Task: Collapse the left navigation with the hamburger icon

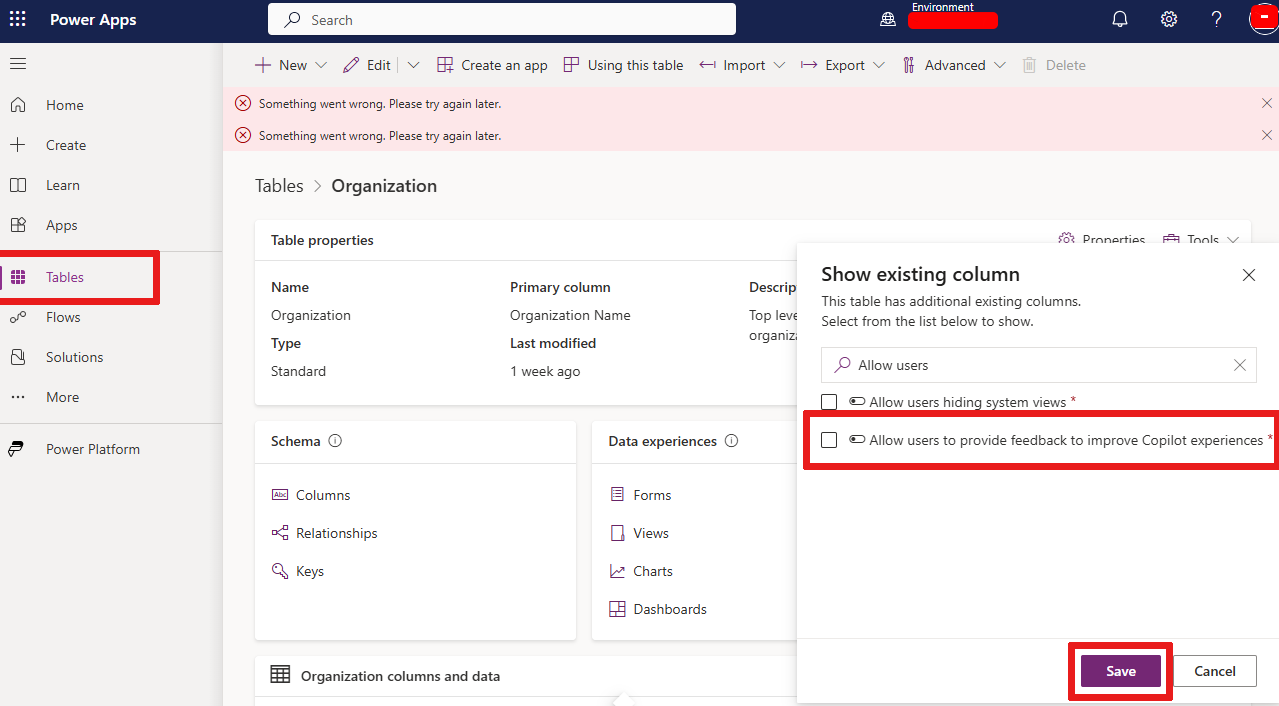Action: coord(17,64)
